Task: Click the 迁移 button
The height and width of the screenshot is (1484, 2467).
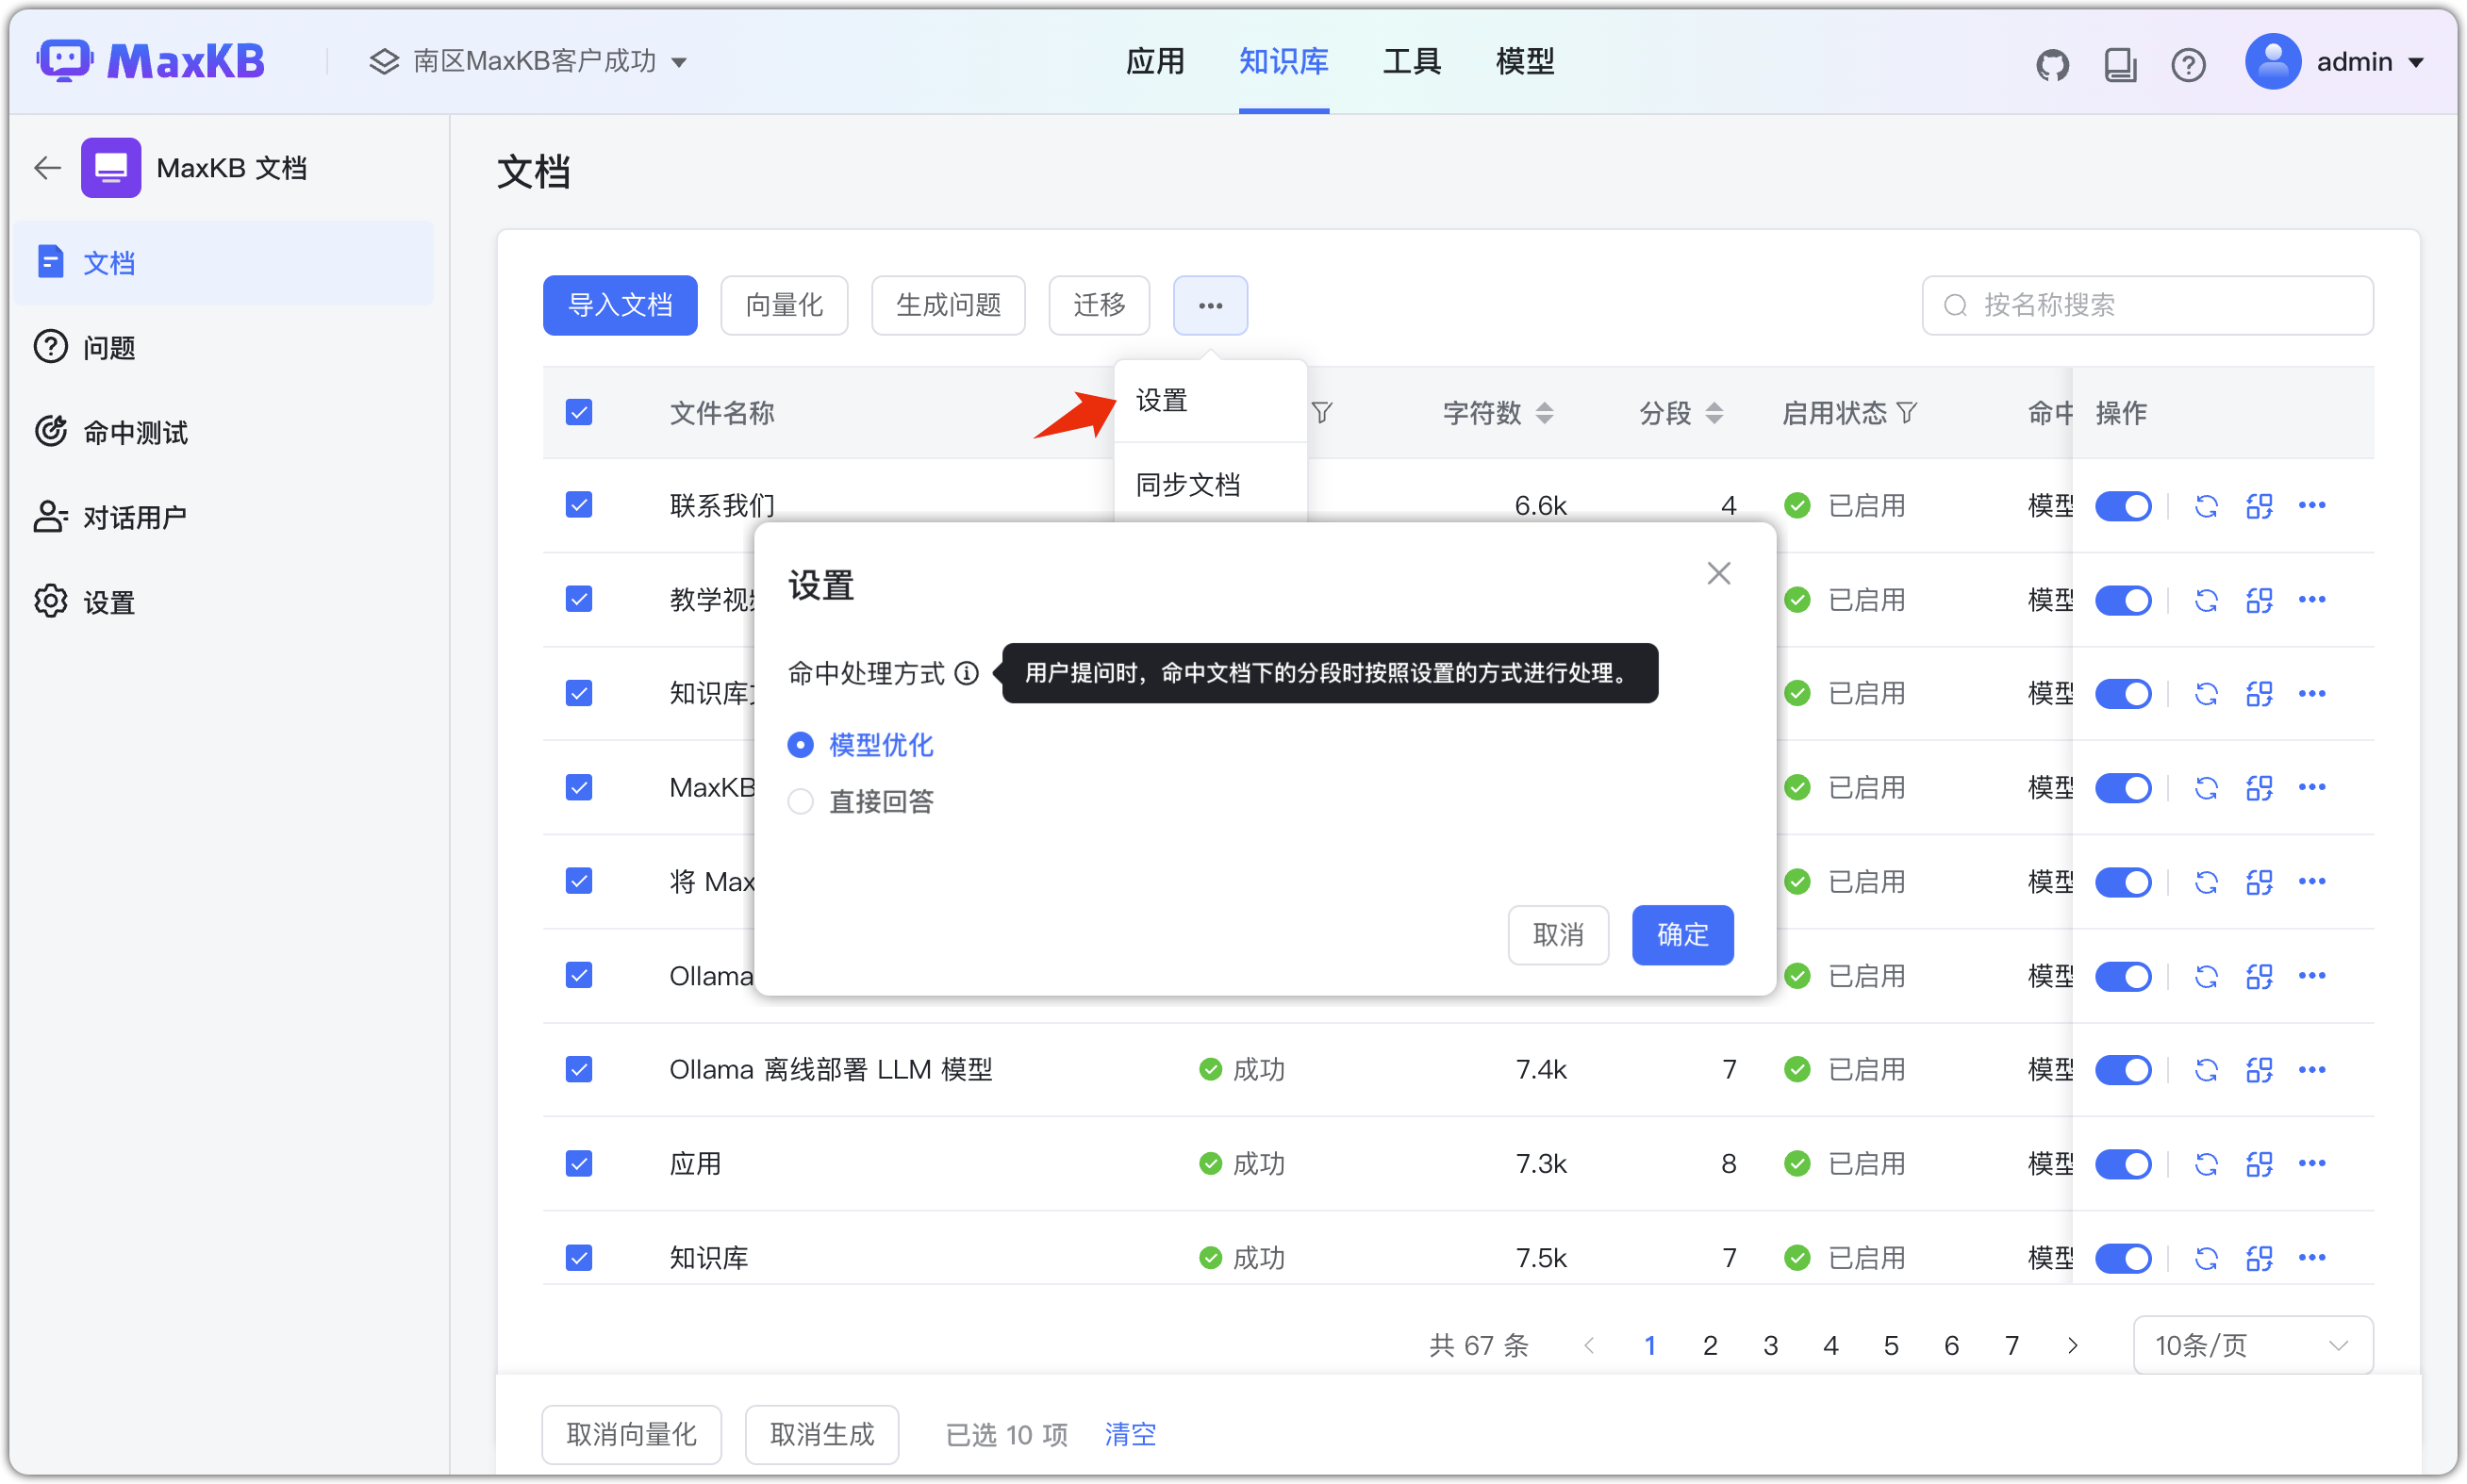Action: [x=1099, y=305]
